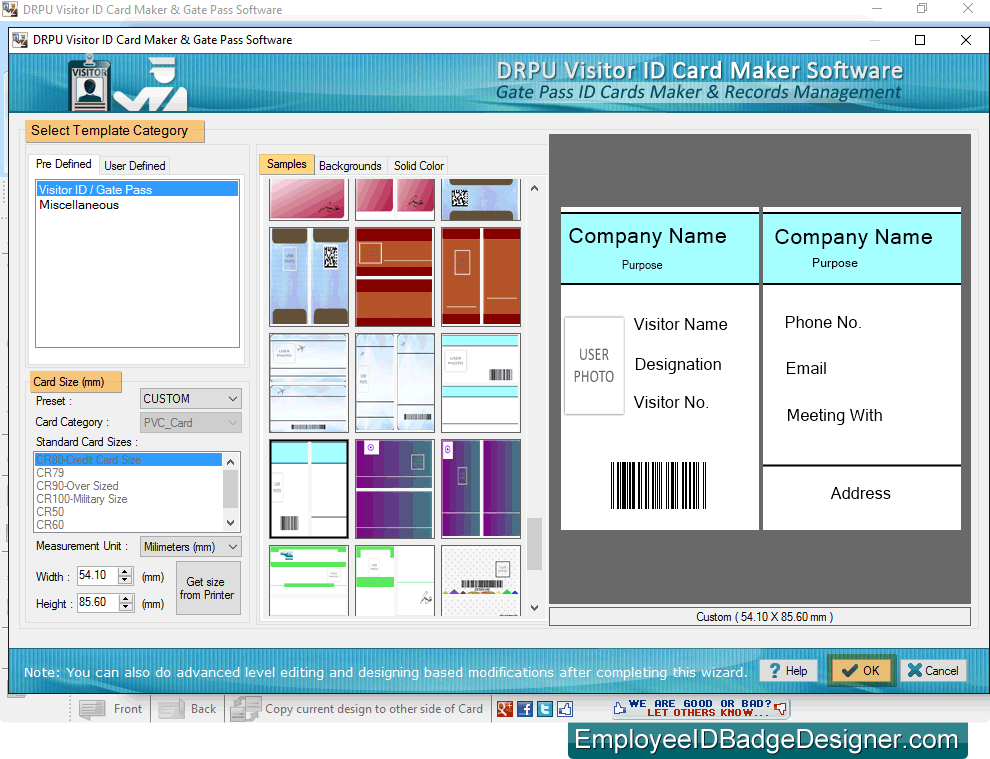Open the Preset dropdown showing CUSTOM
The height and width of the screenshot is (759, 990).
[x=191, y=398]
